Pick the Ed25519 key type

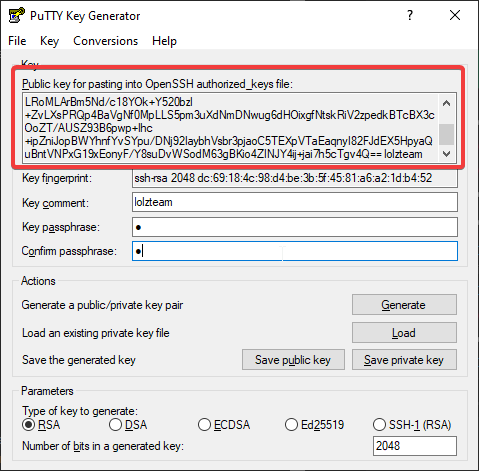point(315,425)
